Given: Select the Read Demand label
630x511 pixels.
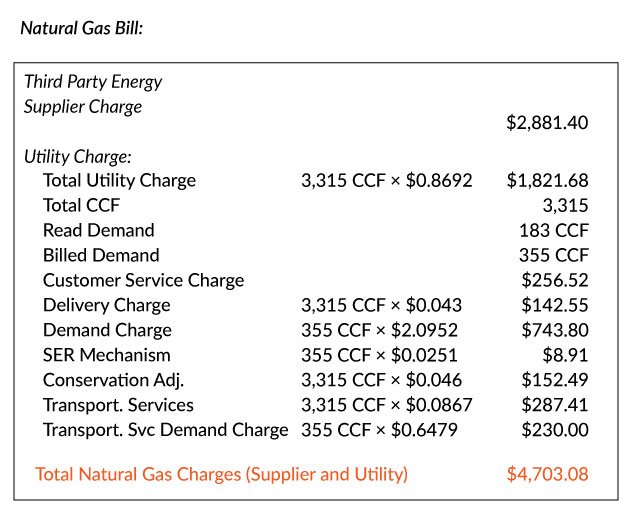Looking at the screenshot, I should coord(98,230).
